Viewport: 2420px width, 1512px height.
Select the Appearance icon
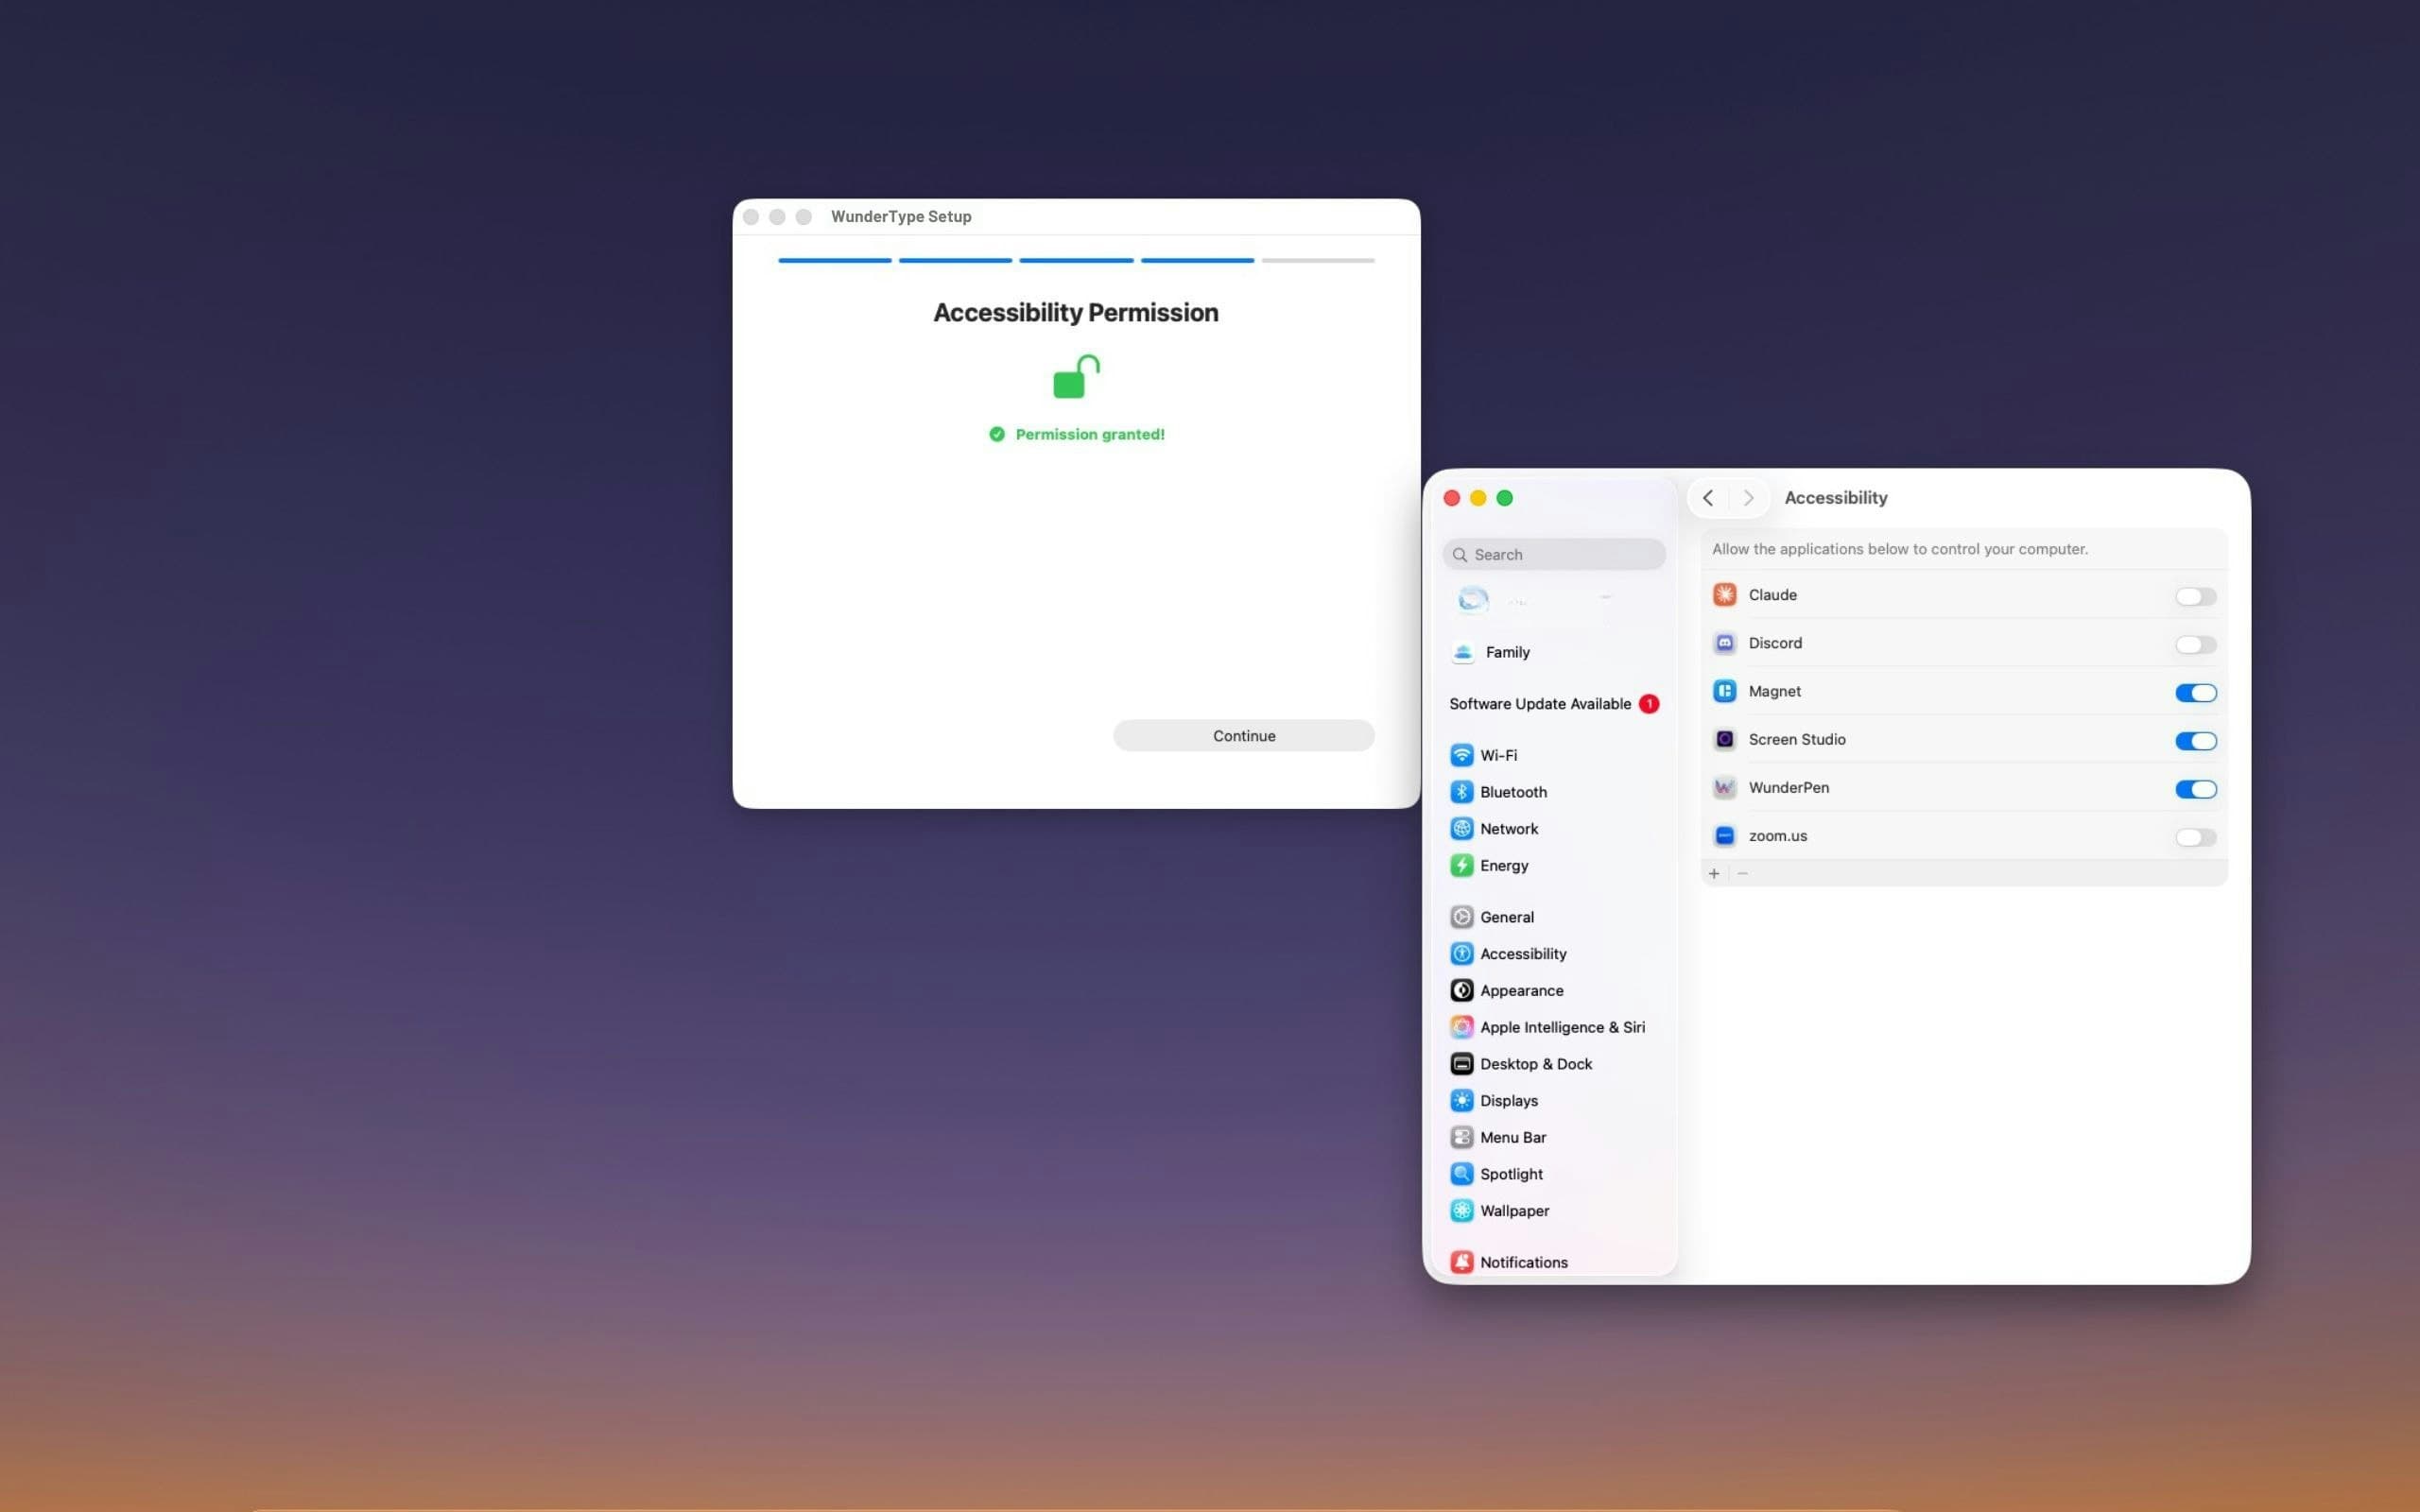pyautogui.click(x=1462, y=990)
